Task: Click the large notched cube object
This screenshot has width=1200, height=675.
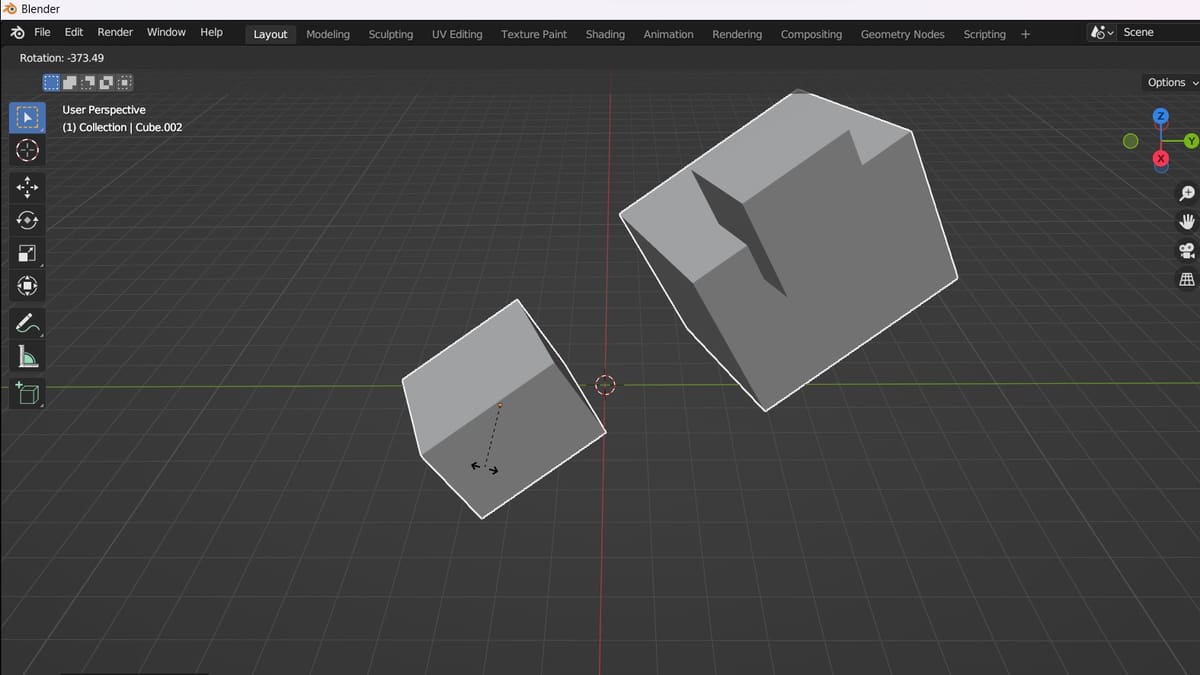Action: (789, 248)
